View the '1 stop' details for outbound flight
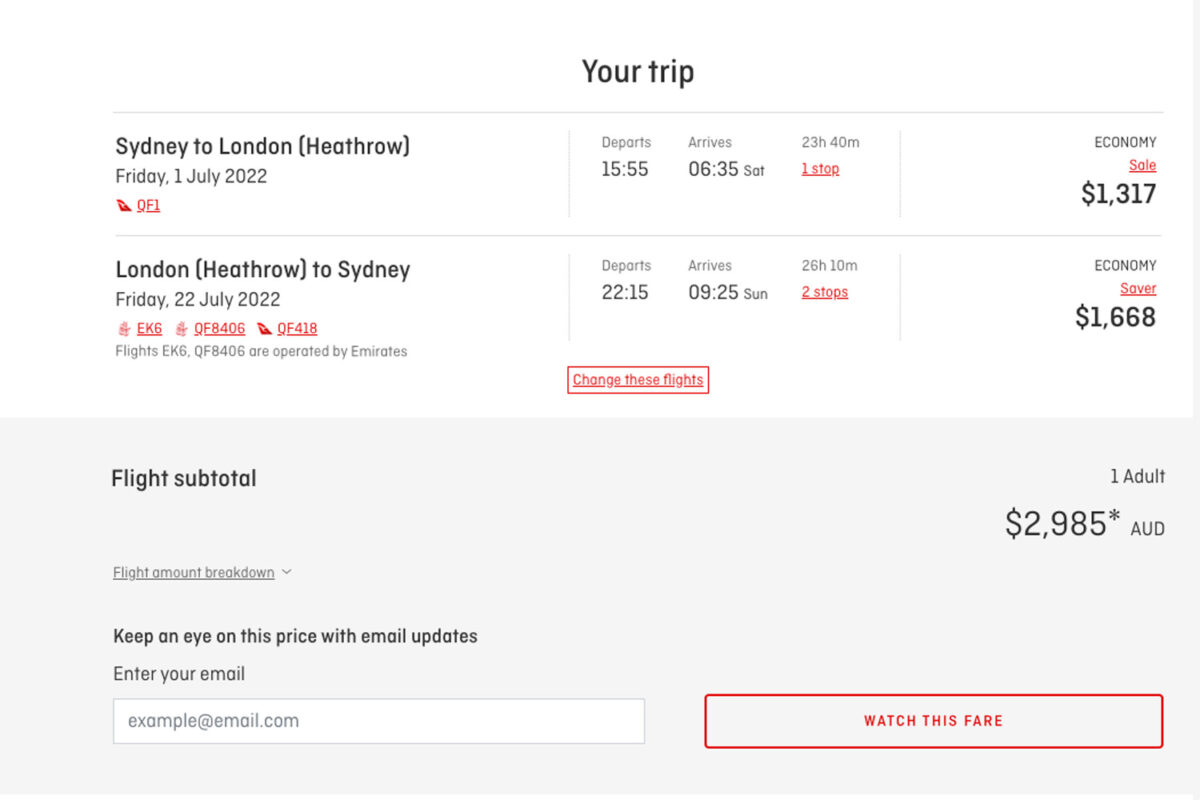 click(820, 169)
